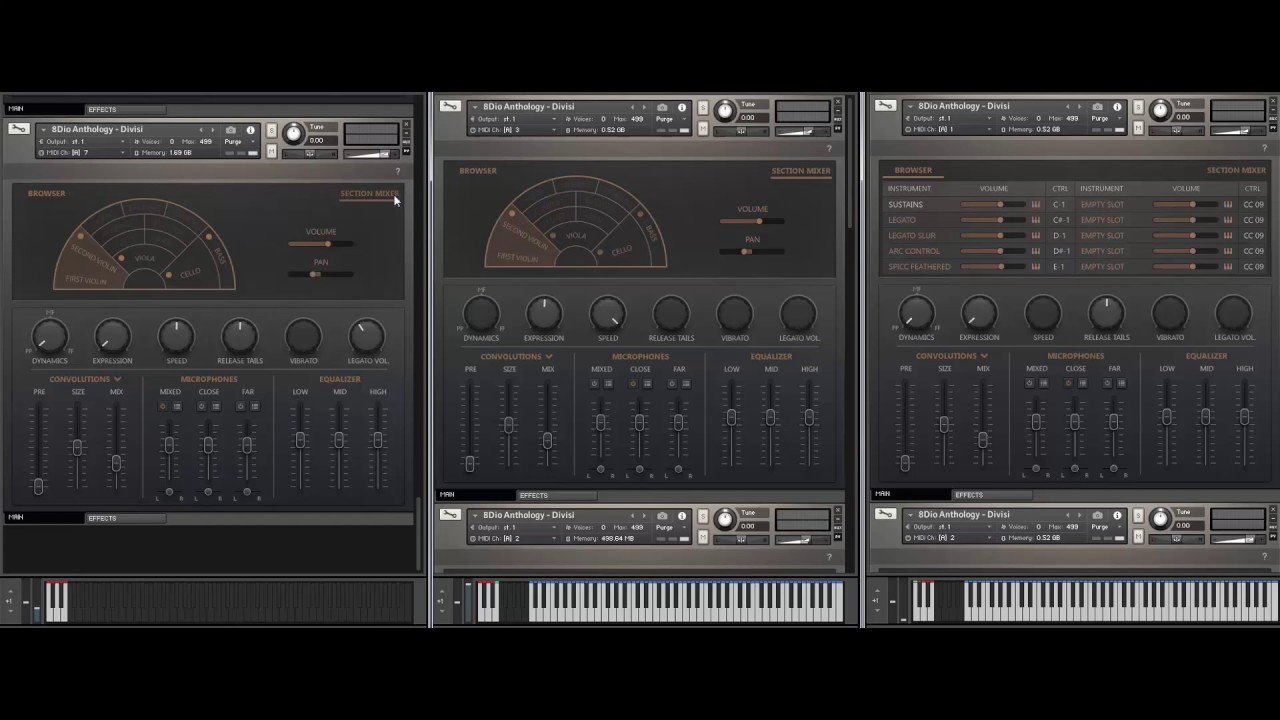
Task: Click wrench icon of right window's upper instrument
Action: pos(885,106)
